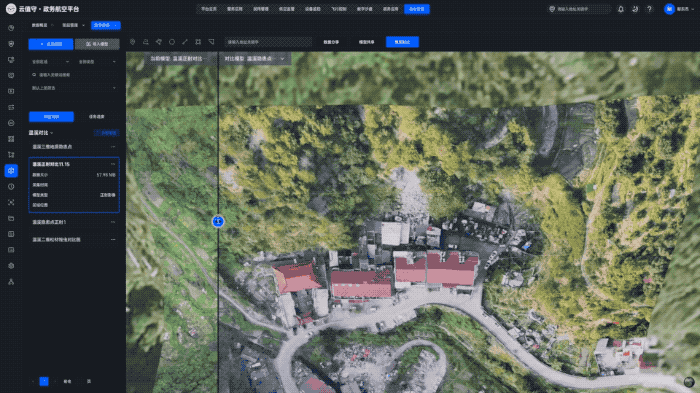Select the highlighted blue top navigation tab
This screenshot has height=393, width=700.
click(x=417, y=9)
